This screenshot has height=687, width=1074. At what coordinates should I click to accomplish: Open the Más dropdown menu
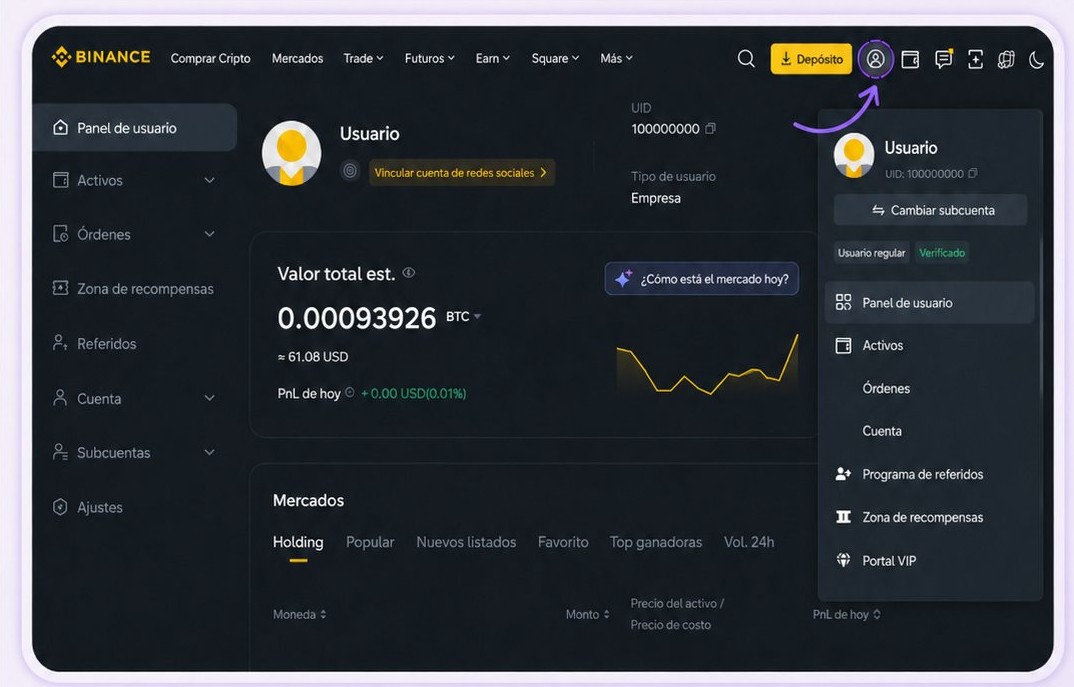pos(616,58)
